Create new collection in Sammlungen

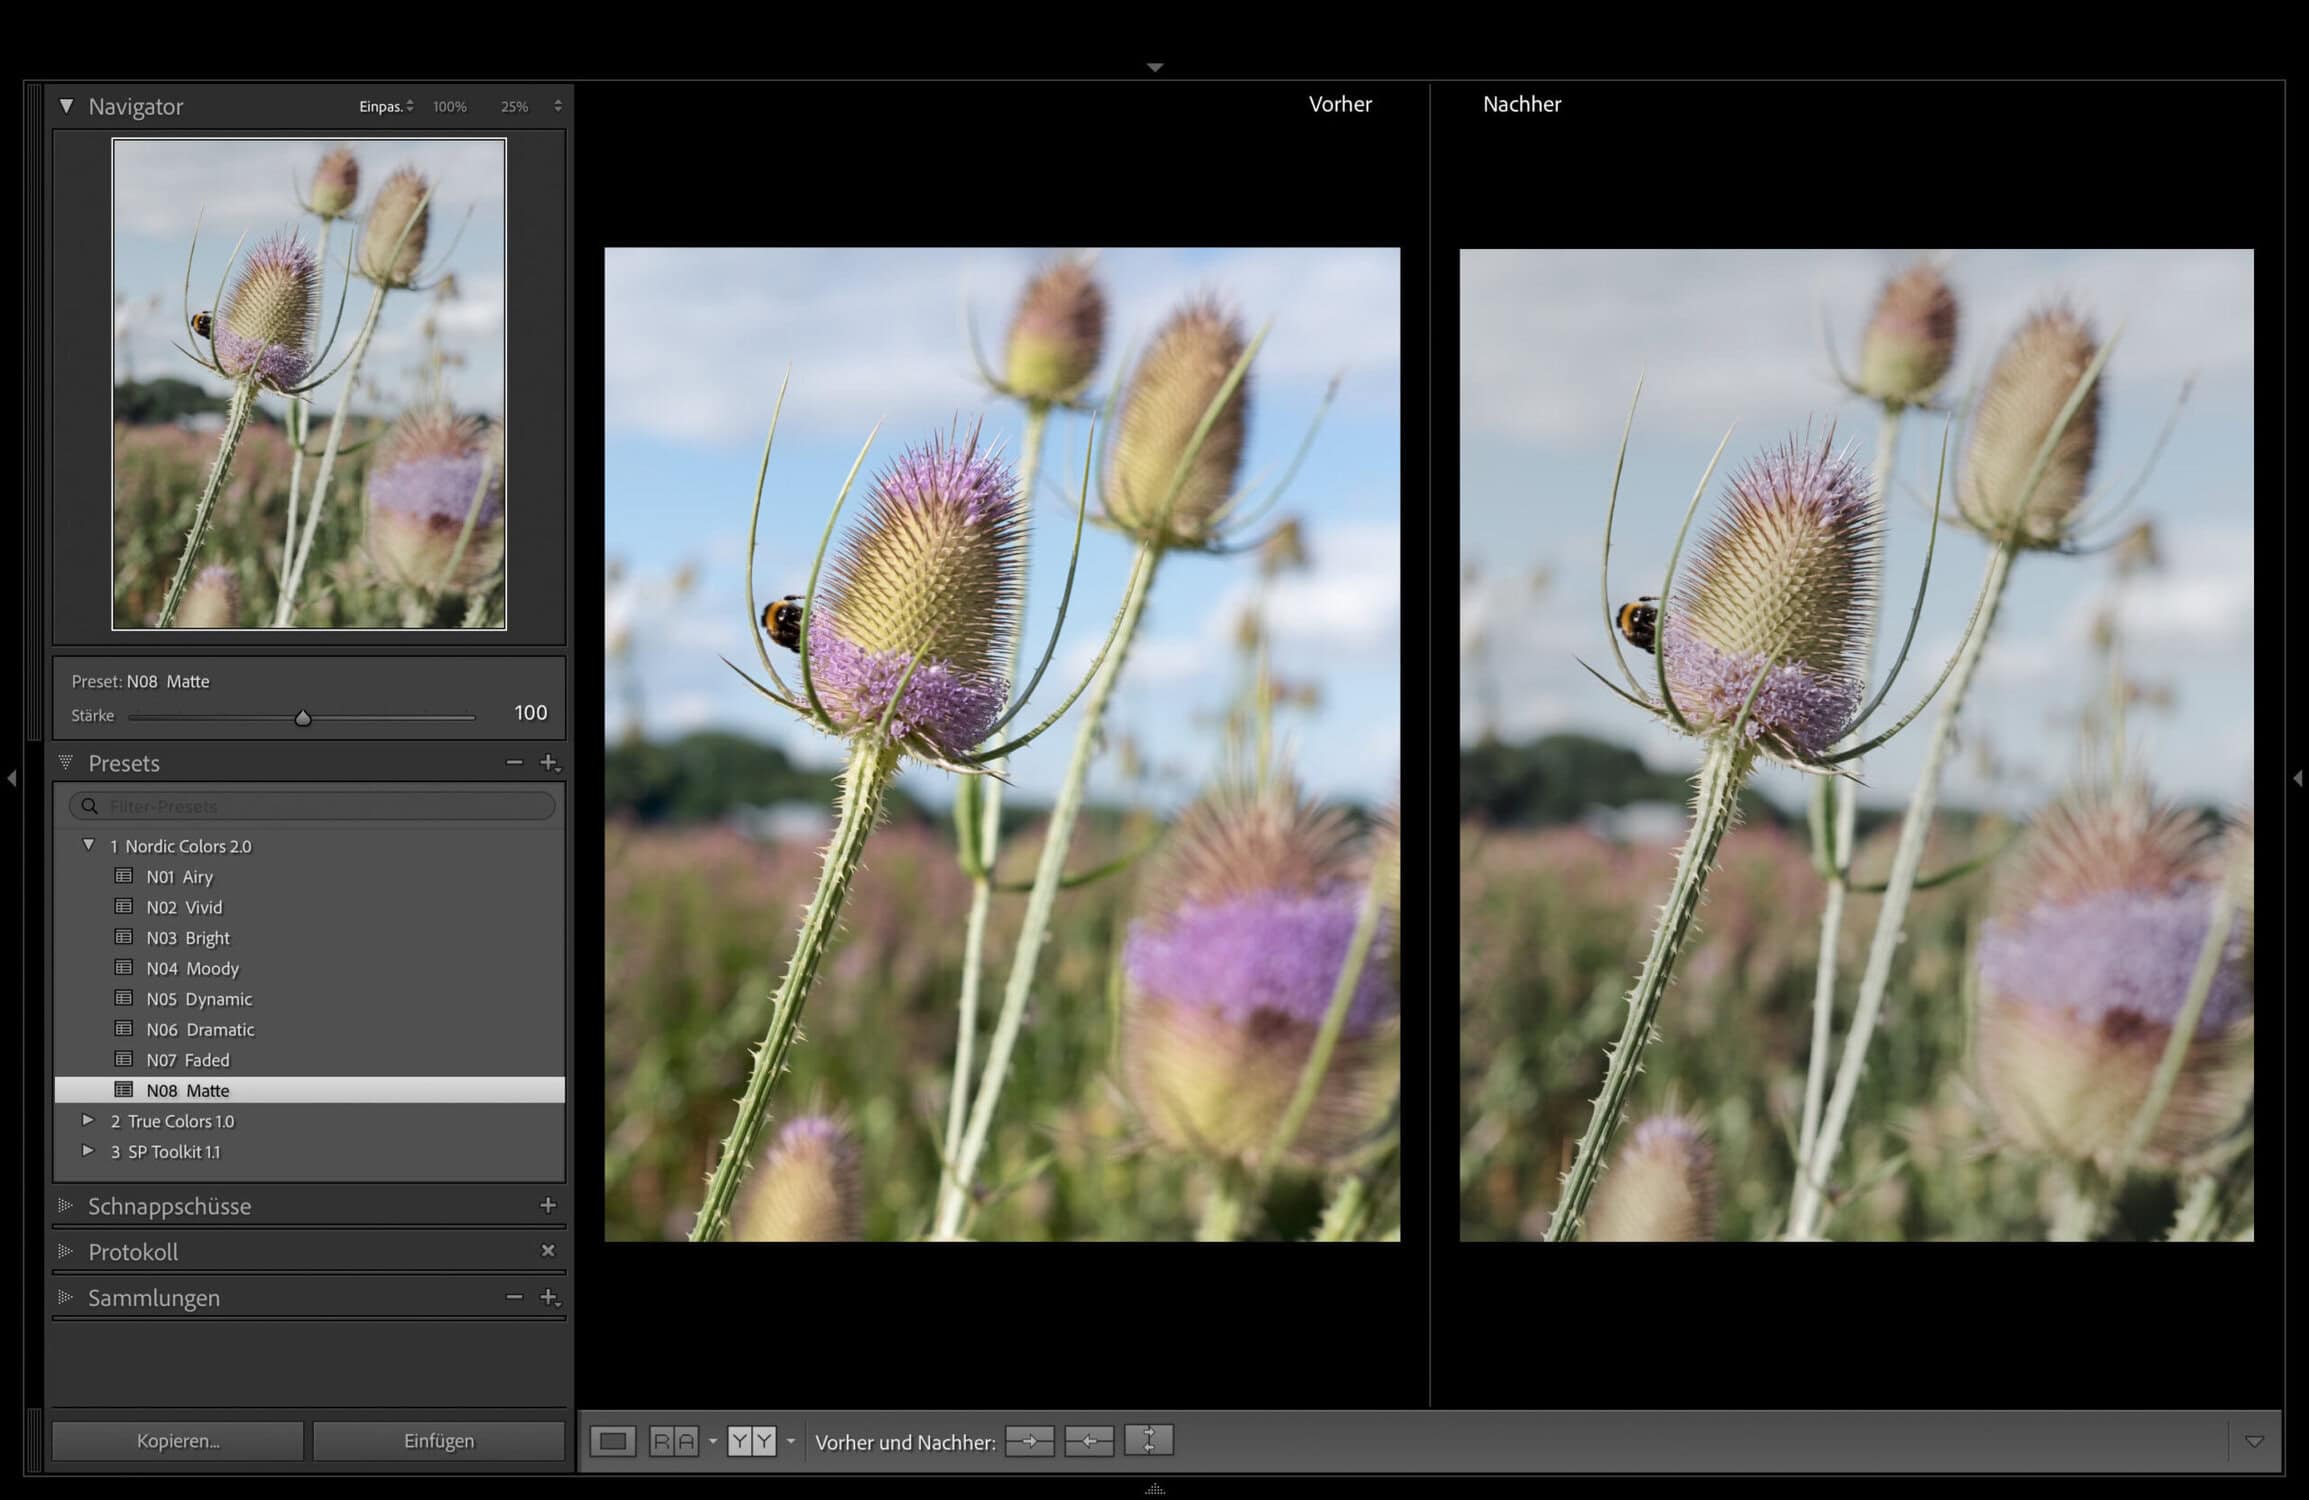(548, 1297)
